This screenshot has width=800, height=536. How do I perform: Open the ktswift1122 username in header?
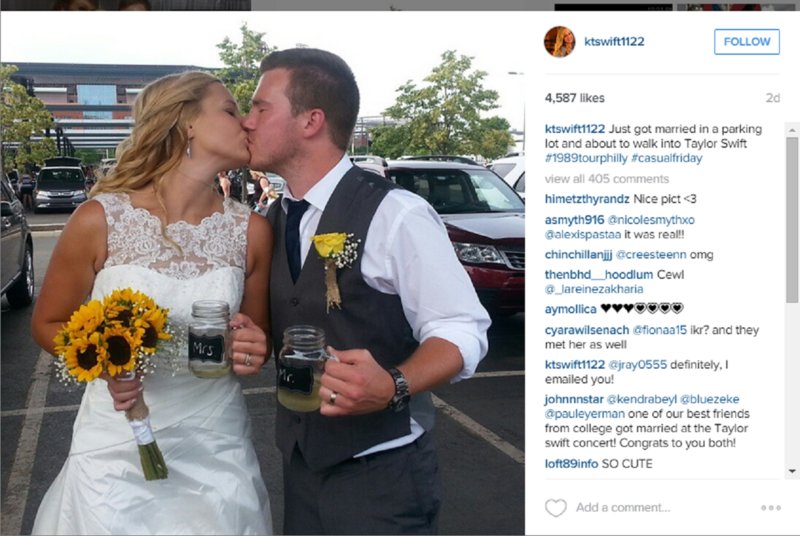pyautogui.click(x=614, y=42)
